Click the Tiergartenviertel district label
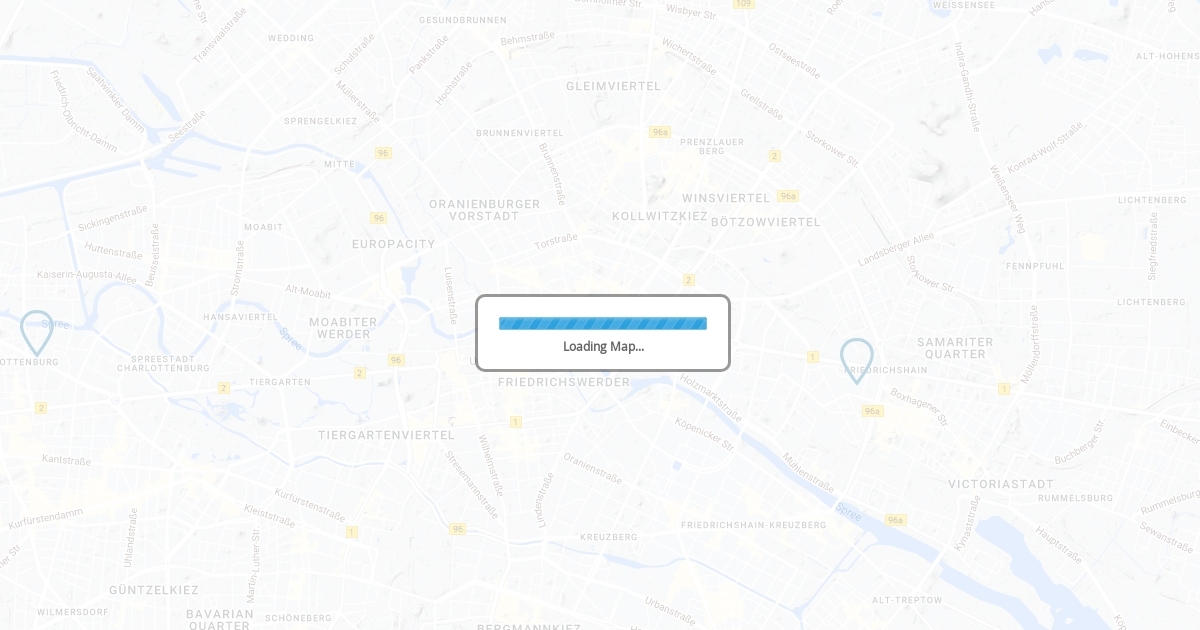Image resolution: width=1200 pixels, height=630 pixels. click(x=386, y=435)
